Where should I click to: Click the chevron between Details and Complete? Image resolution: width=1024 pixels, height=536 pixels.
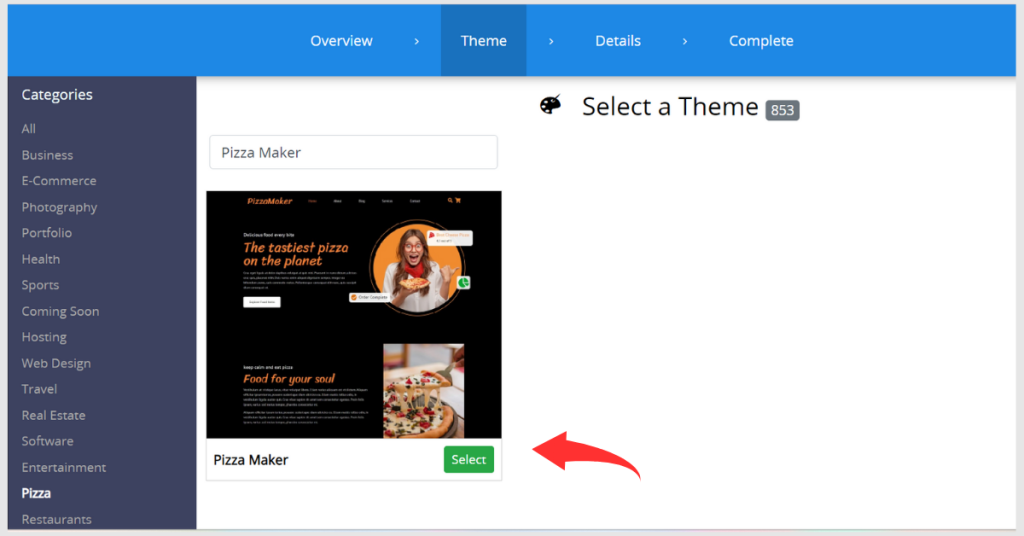tap(684, 41)
